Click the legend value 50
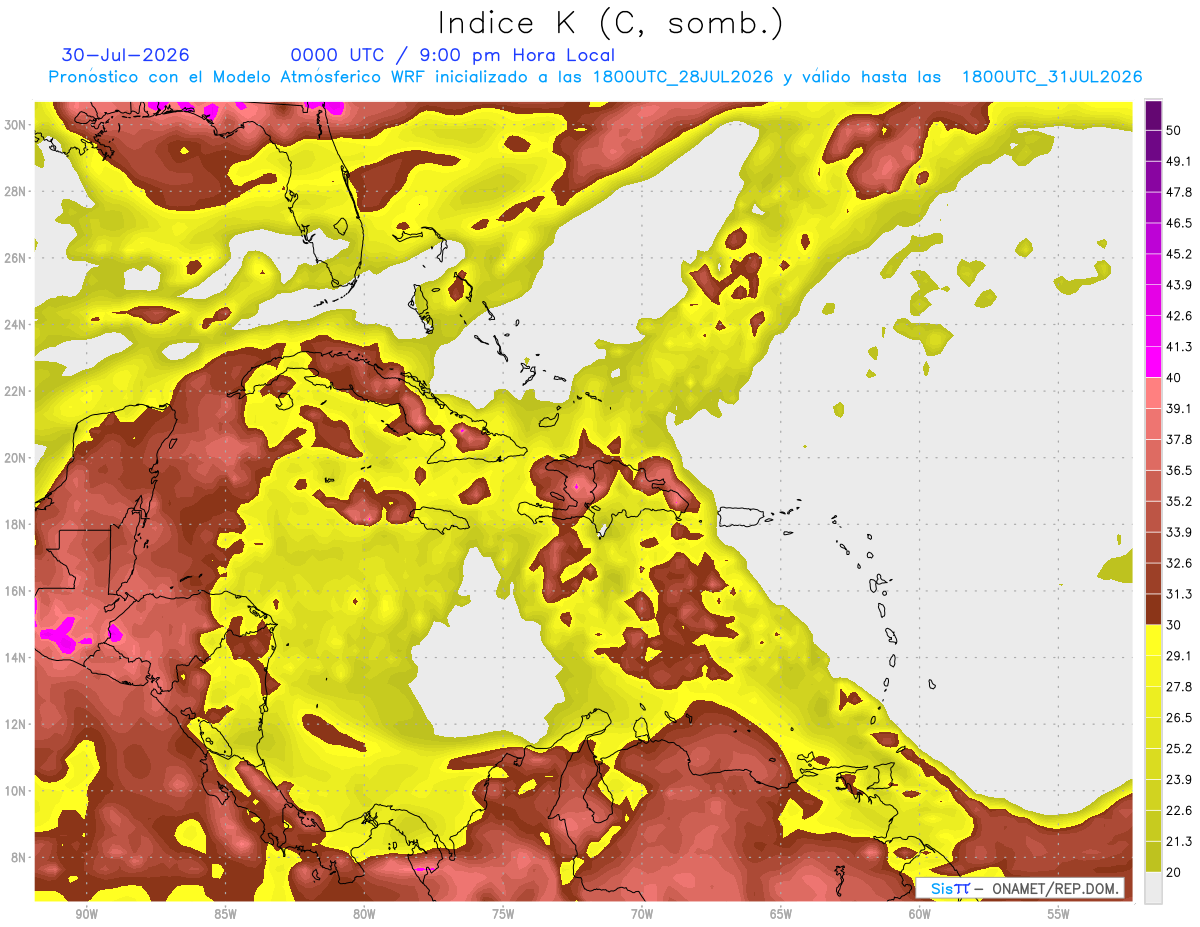This screenshot has width=1200, height=927. (x=1175, y=130)
